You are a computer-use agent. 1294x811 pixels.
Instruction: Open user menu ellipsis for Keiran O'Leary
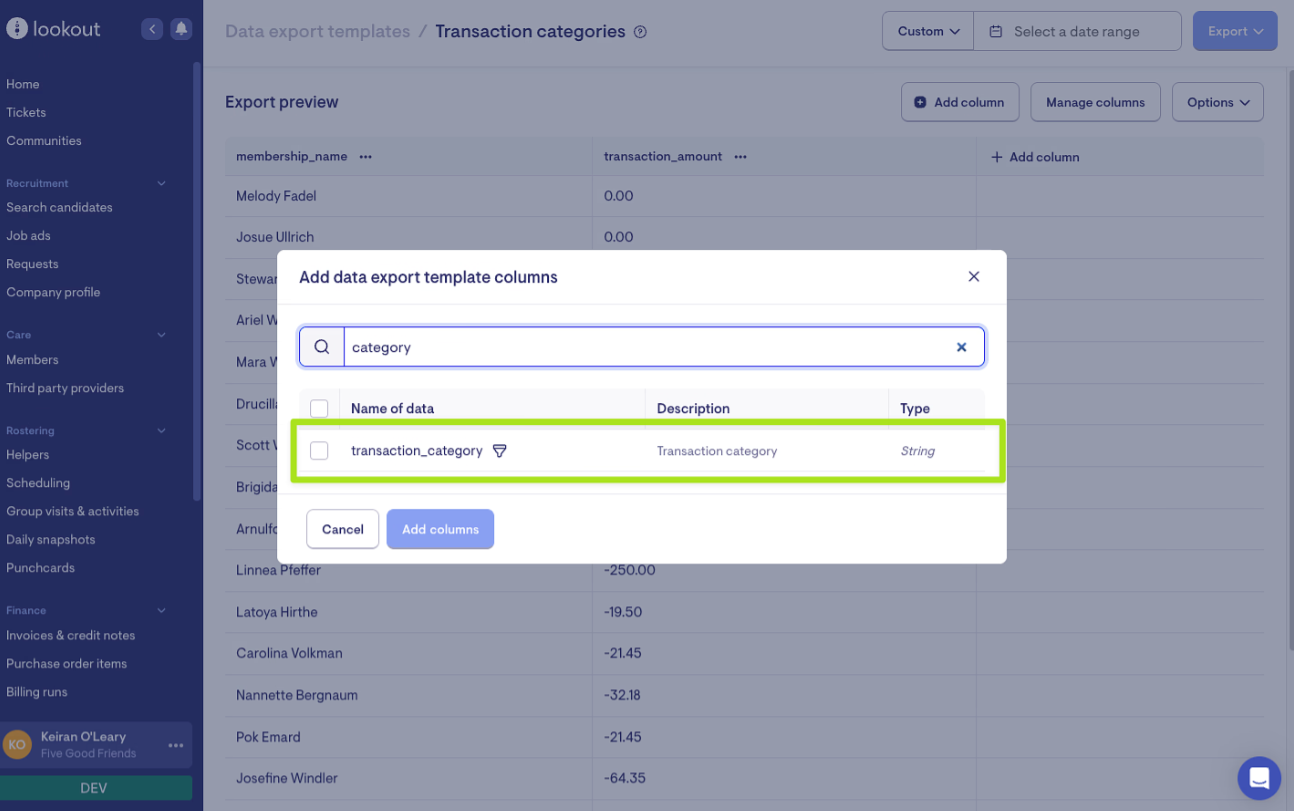pos(176,745)
